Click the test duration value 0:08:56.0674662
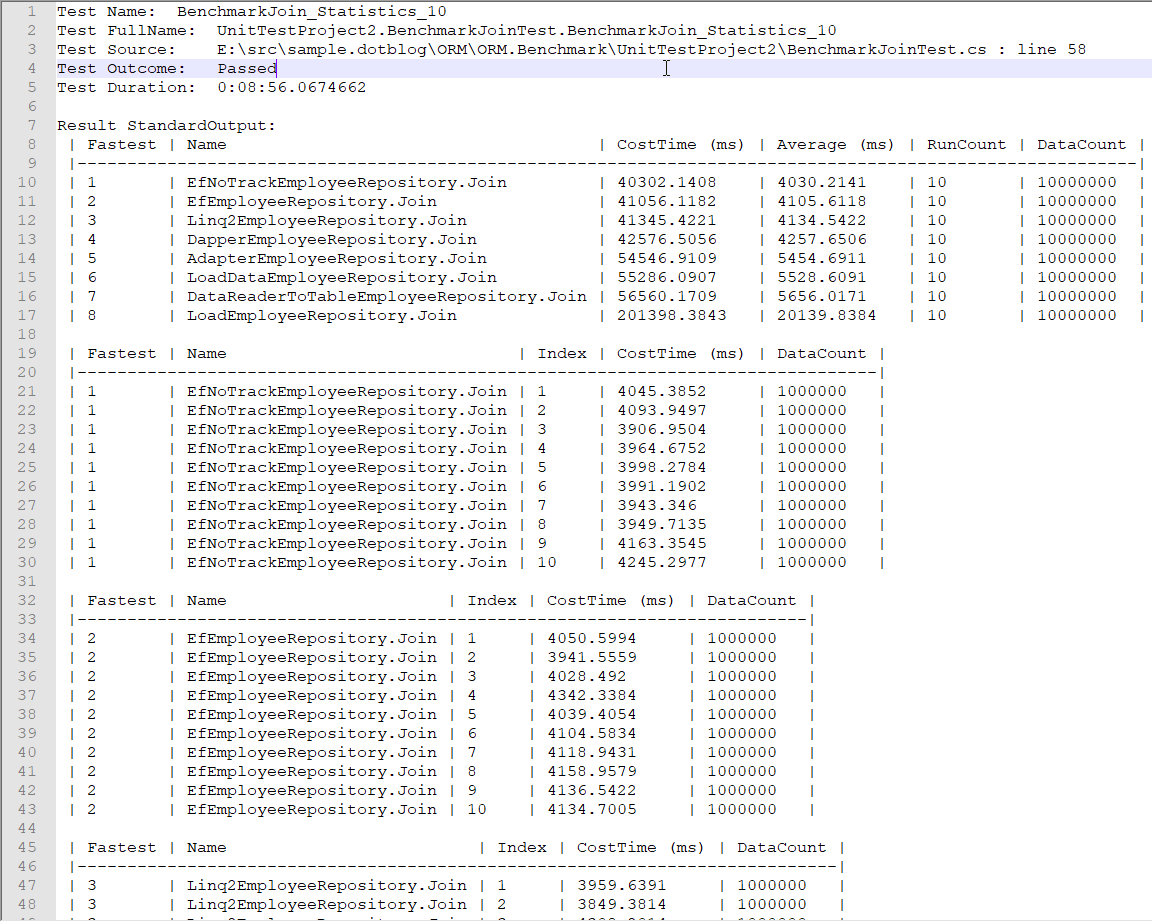The image size is (1152, 922). pyautogui.click(x=291, y=87)
